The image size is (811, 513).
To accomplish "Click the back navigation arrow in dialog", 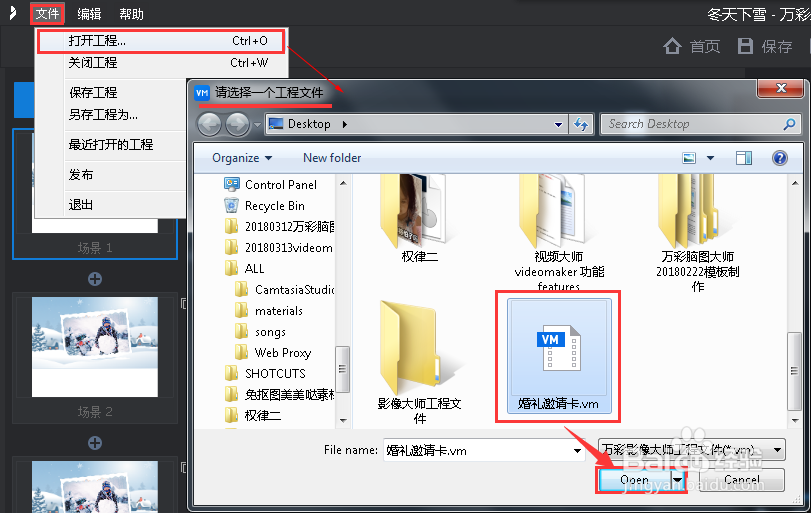I will click(209, 125).
